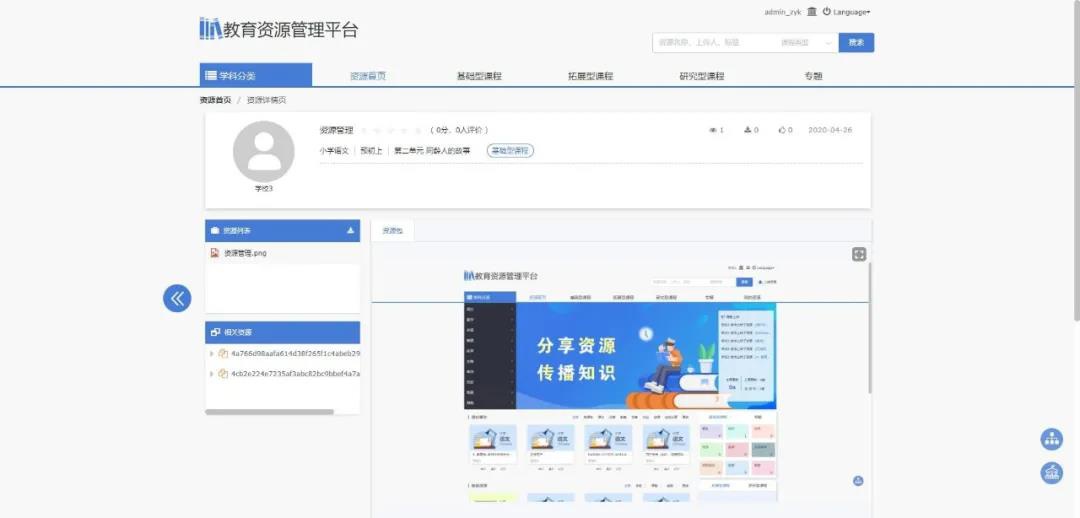Click the thumbs-up like icon

coord(782,130)
